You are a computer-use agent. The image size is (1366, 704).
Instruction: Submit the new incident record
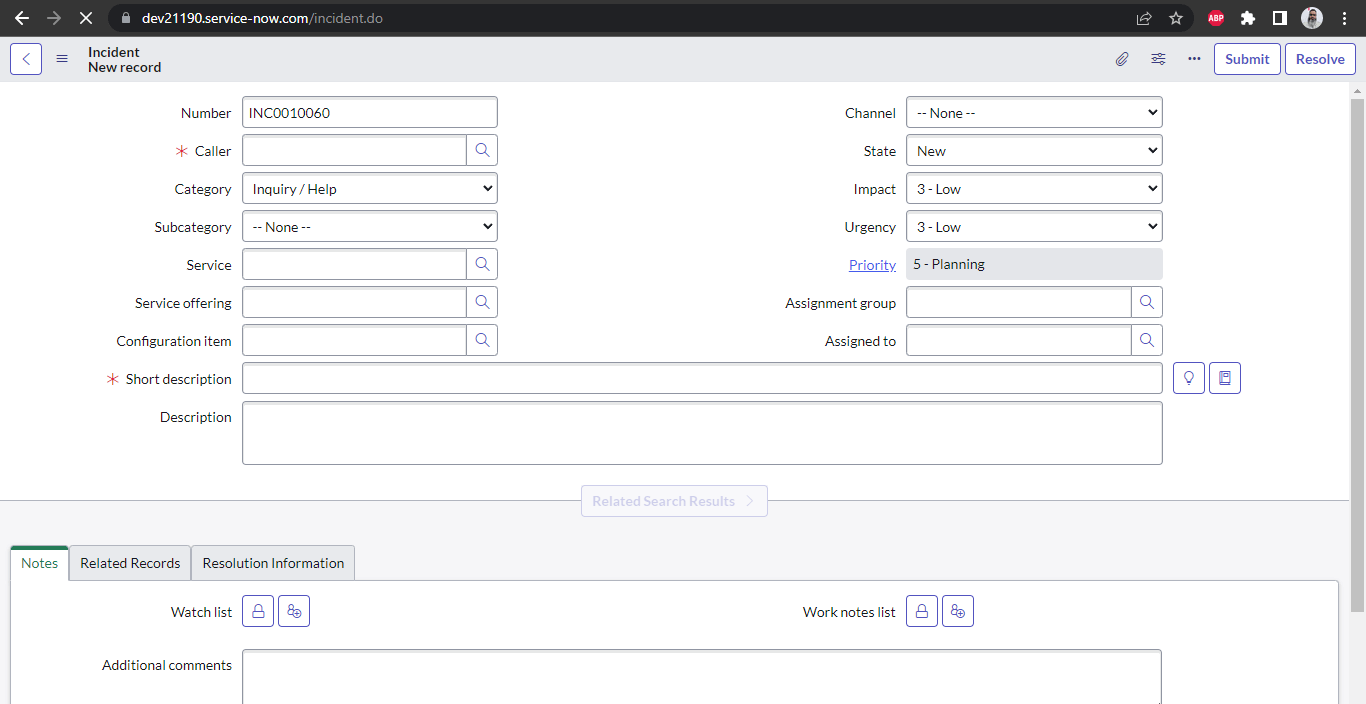[1246, 59]
